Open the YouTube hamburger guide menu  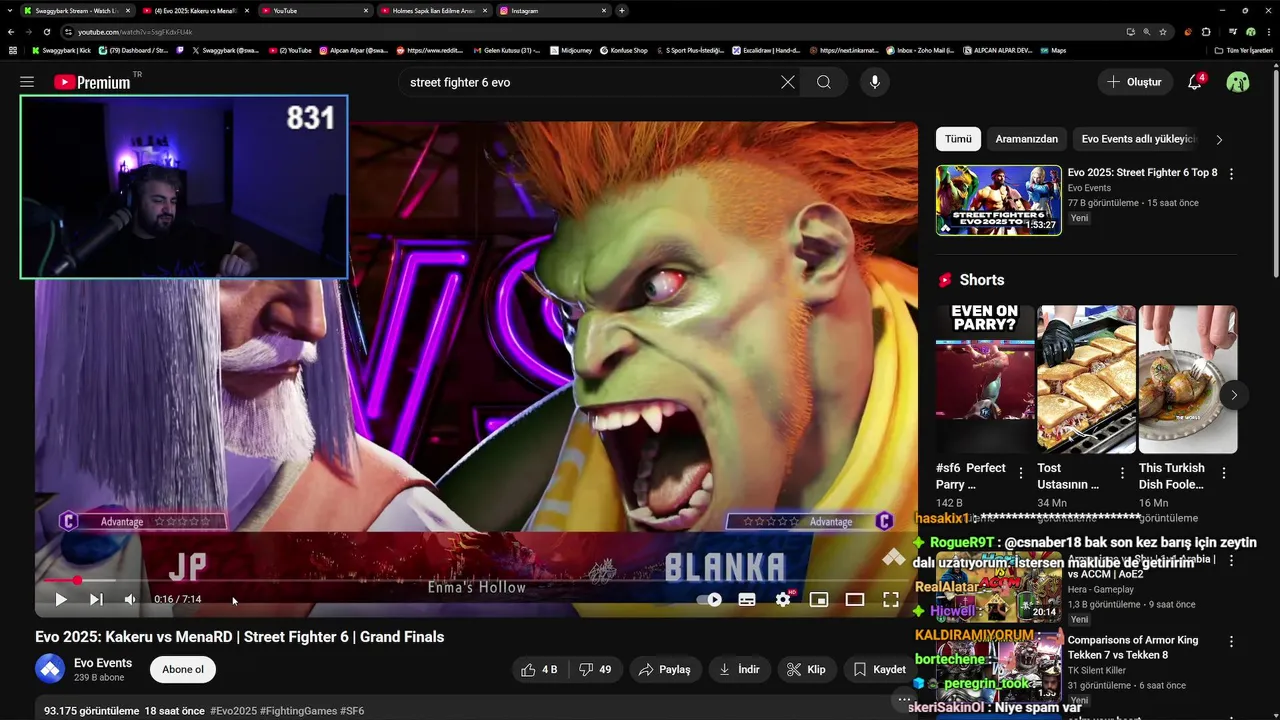[x=27, y=82]
